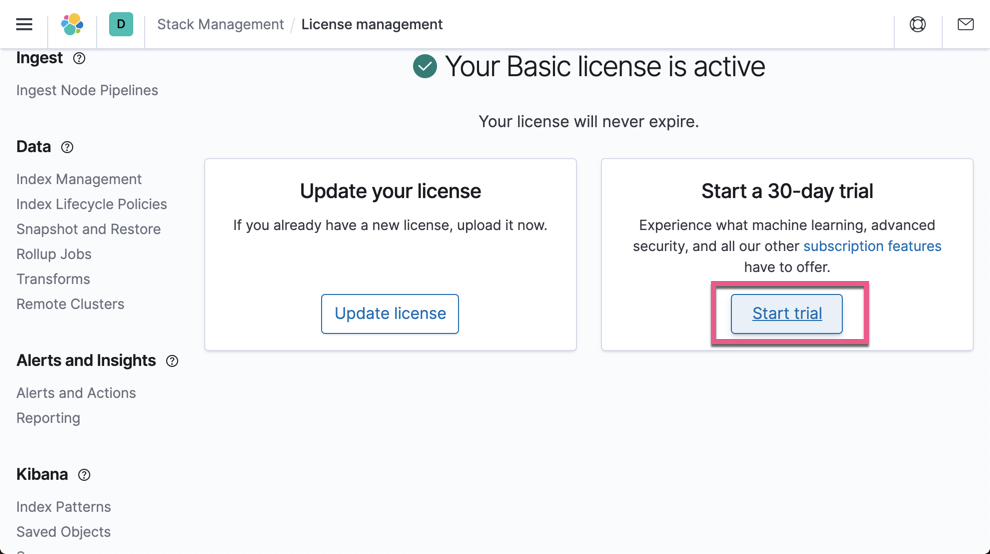Click the Start trial button
This screenshot has width=990, height=554.
787,313
